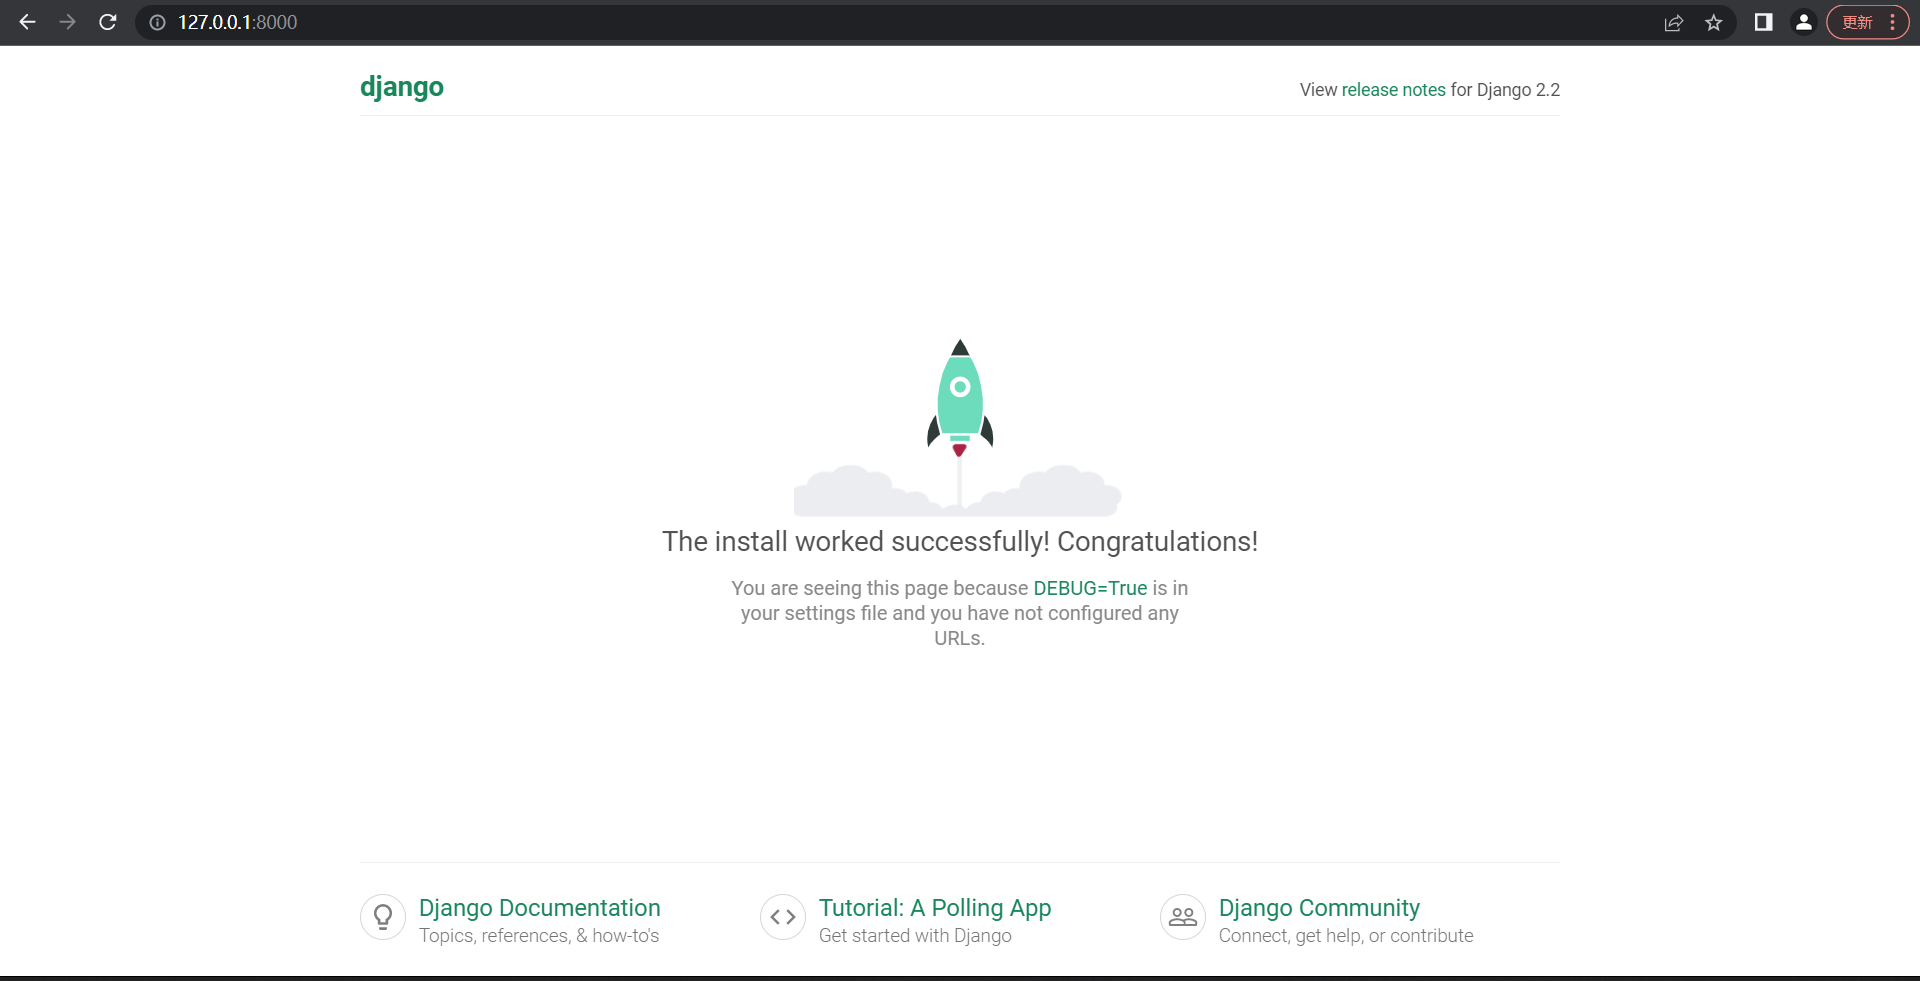
Task: Open the browser side panel icon
Action: coord(1764,22)
